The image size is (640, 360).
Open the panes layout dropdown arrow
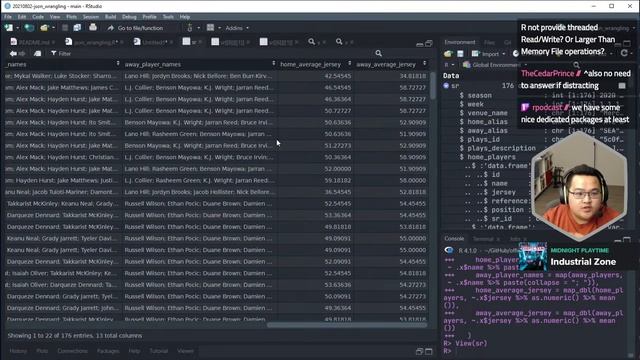(x=219, y=28)
